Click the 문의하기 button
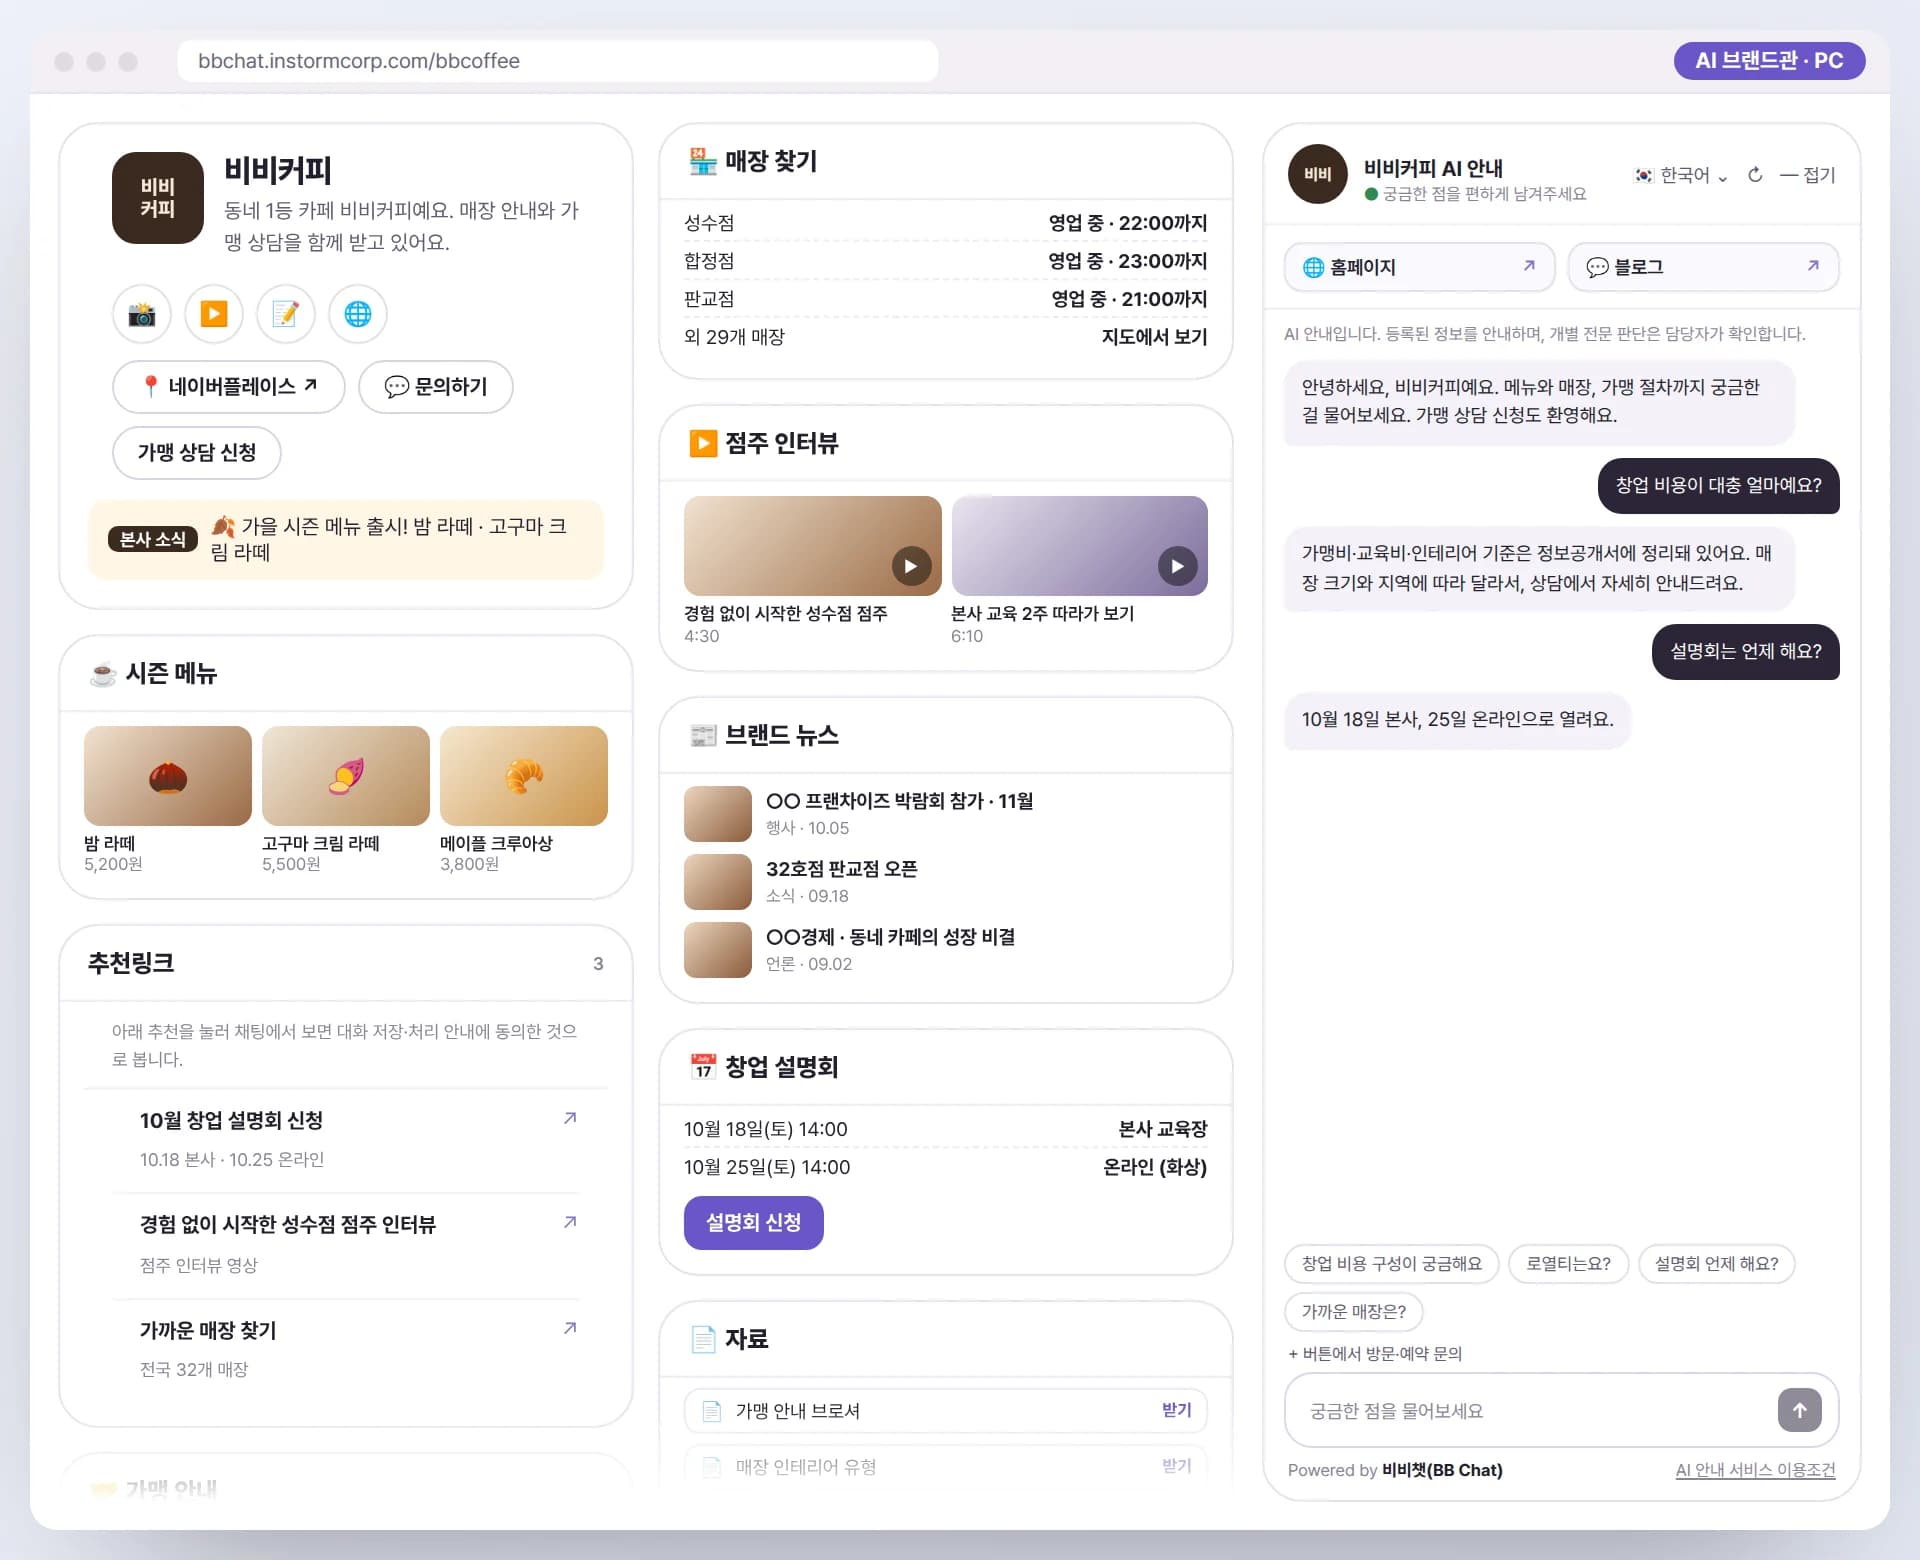1920x1560 pixels. tap(436, 386)
